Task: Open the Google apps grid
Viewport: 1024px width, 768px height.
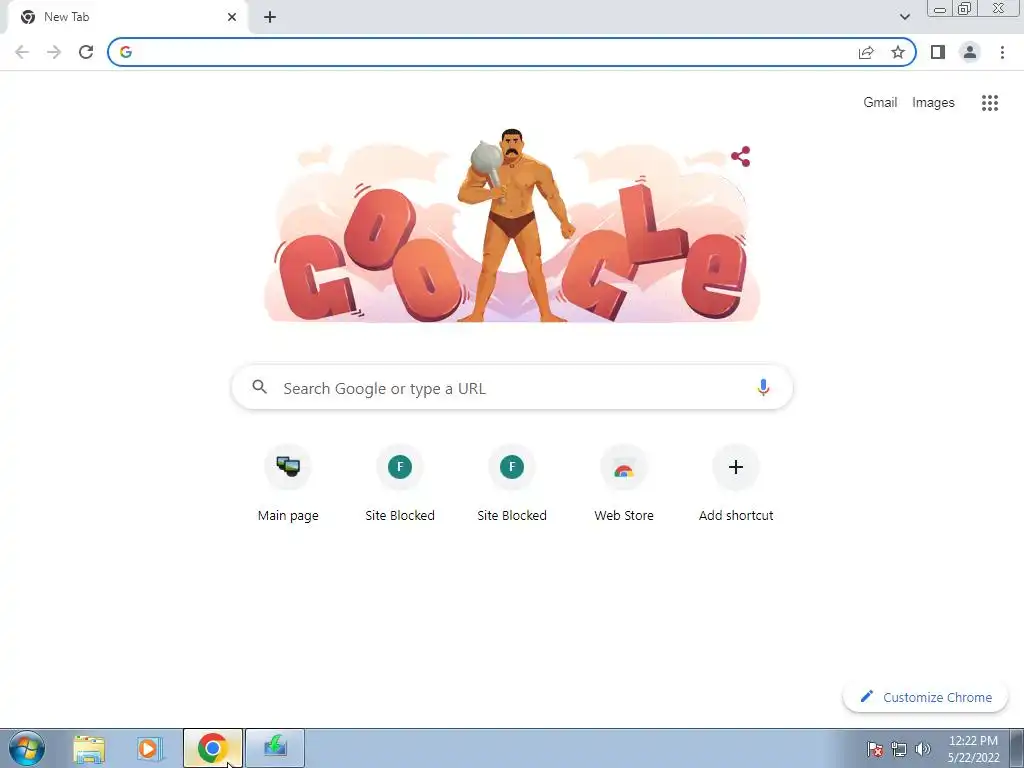Action: click(x=990, y=103)
